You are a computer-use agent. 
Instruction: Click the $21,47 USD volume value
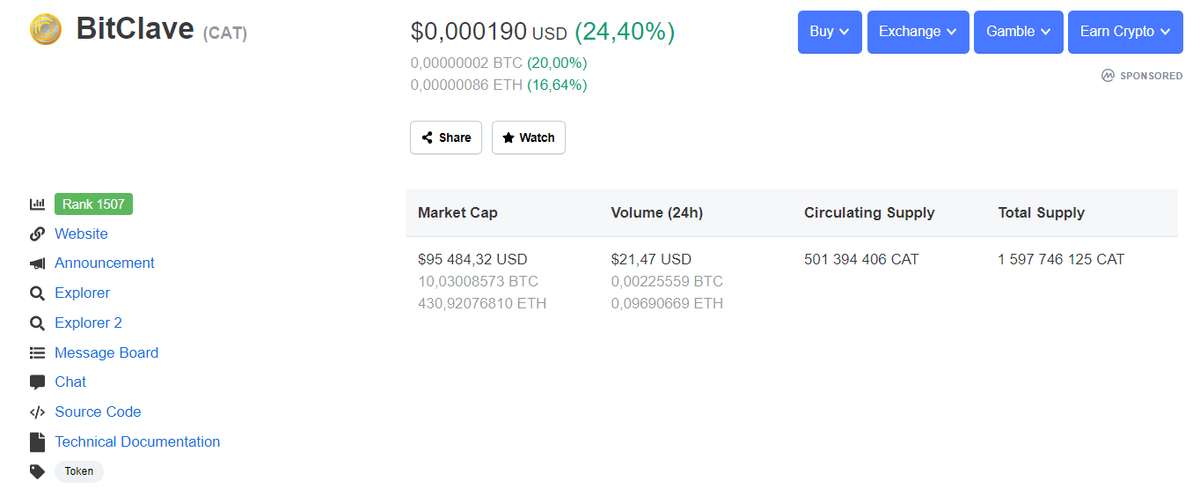click(651, 259)
